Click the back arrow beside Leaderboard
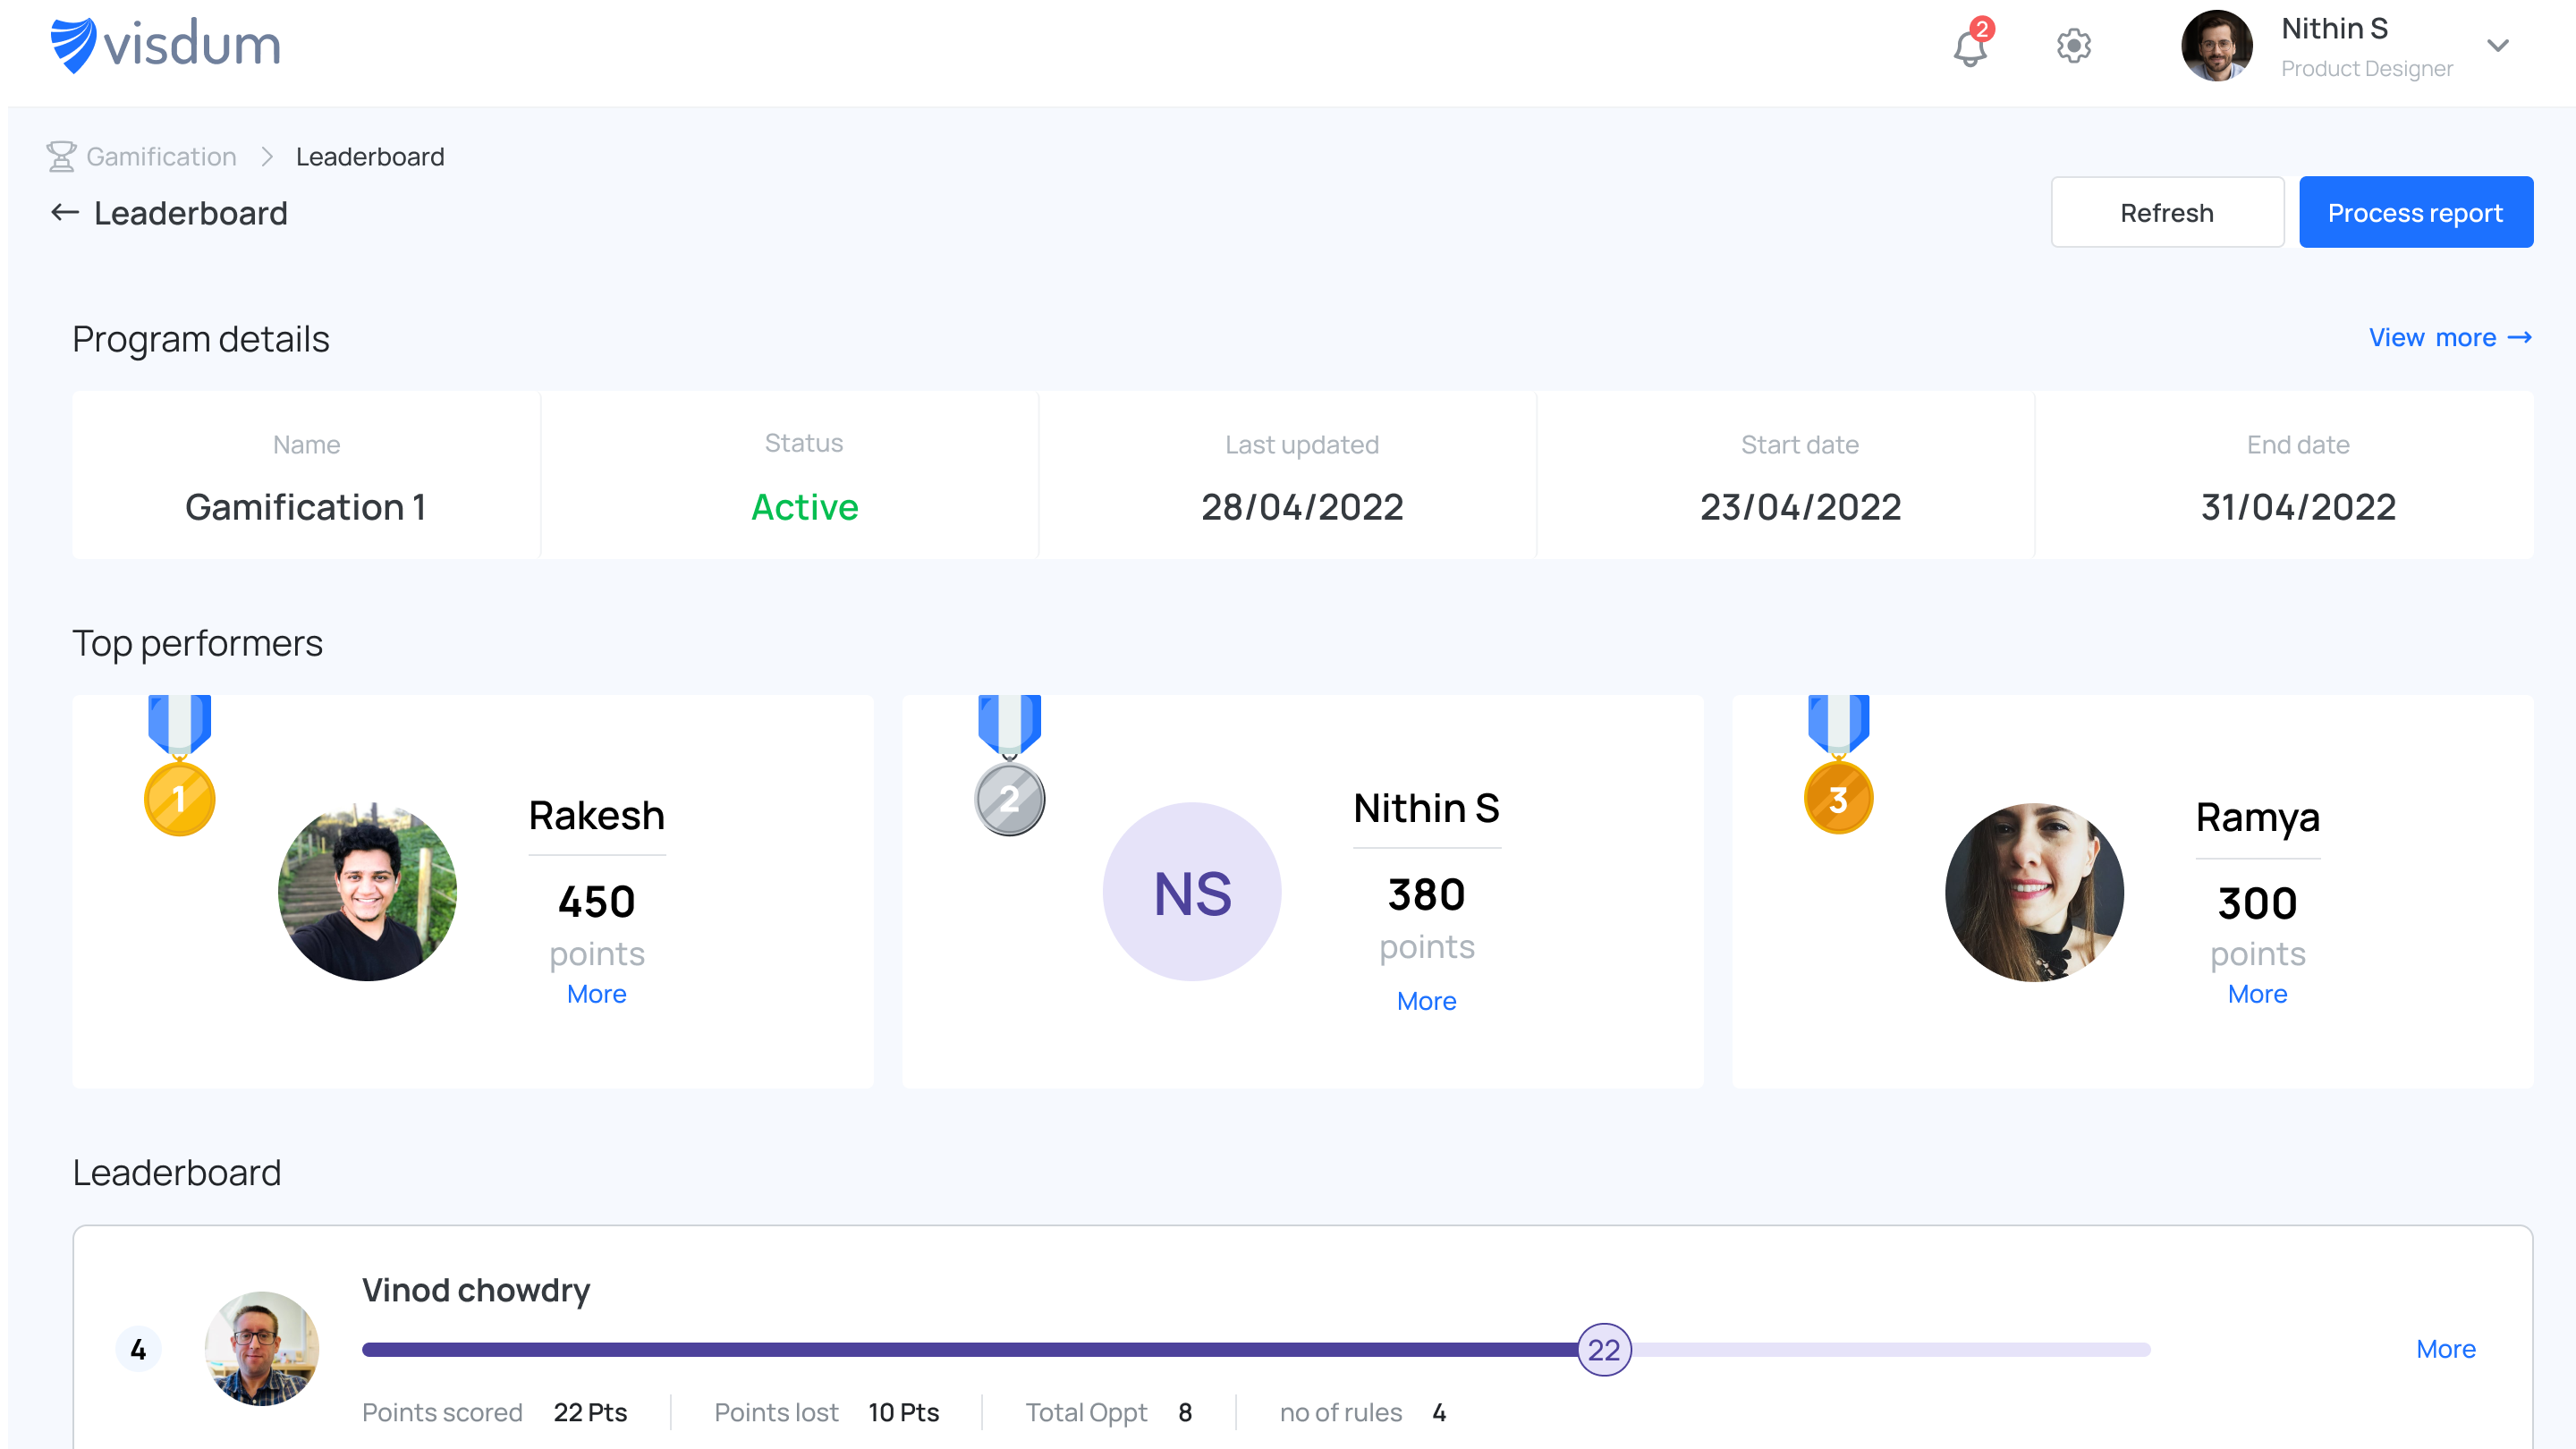Image resolution: width=2576 pixels, height=1449 pixels. coord(65,212)
